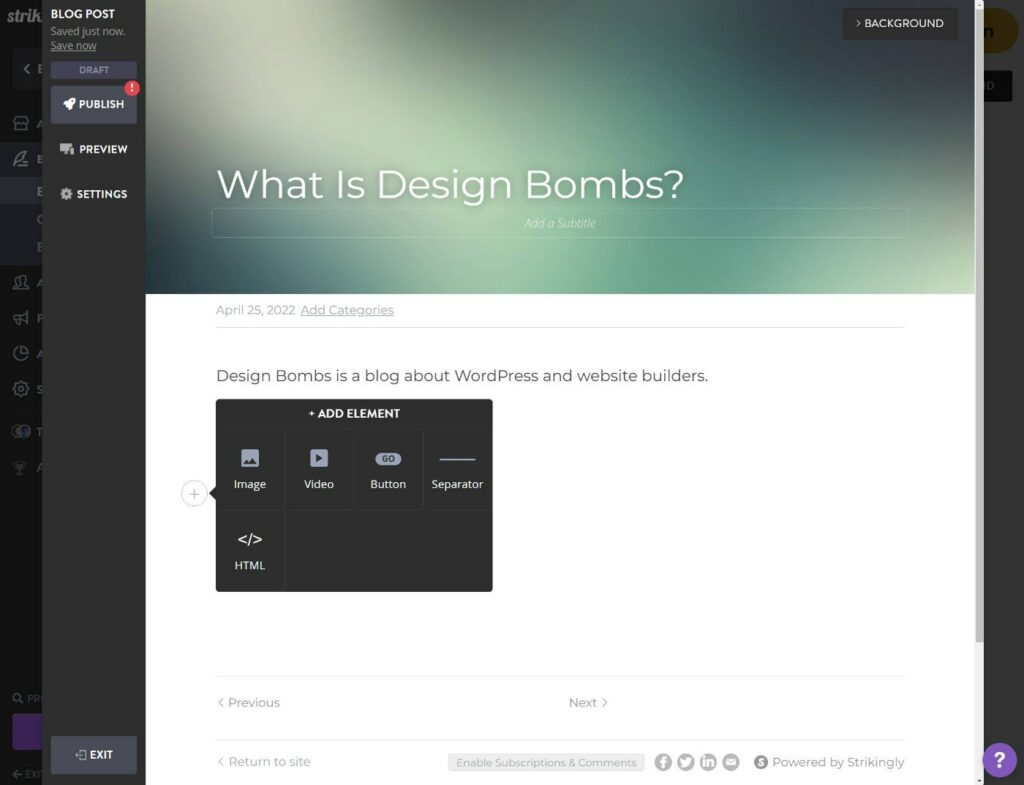The image size is (1024, 785).
Task: Click the LinkedIn share icon
Action: tap(708, 762)
